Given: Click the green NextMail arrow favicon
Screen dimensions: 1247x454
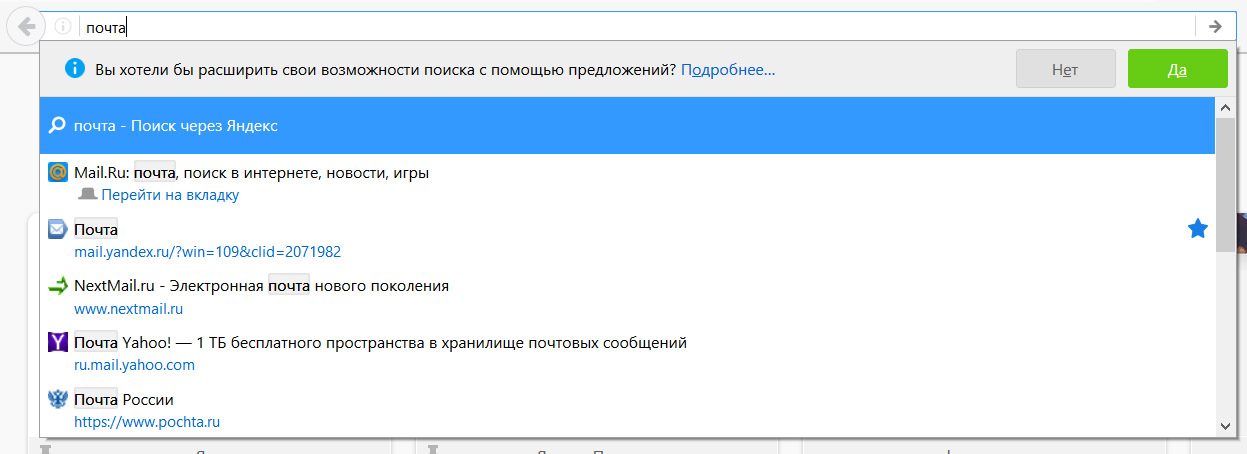Looking at the screenshot, I should click(58, 286).
